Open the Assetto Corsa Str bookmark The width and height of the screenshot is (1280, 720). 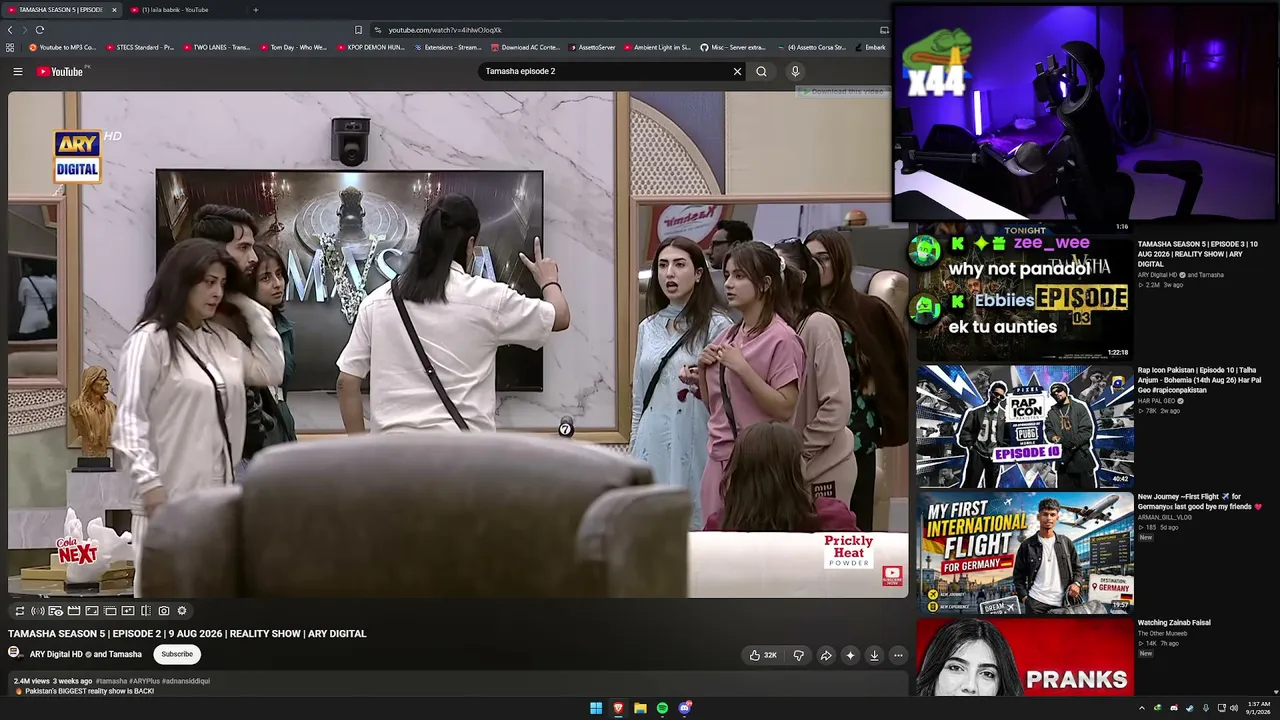coord(810,47)
